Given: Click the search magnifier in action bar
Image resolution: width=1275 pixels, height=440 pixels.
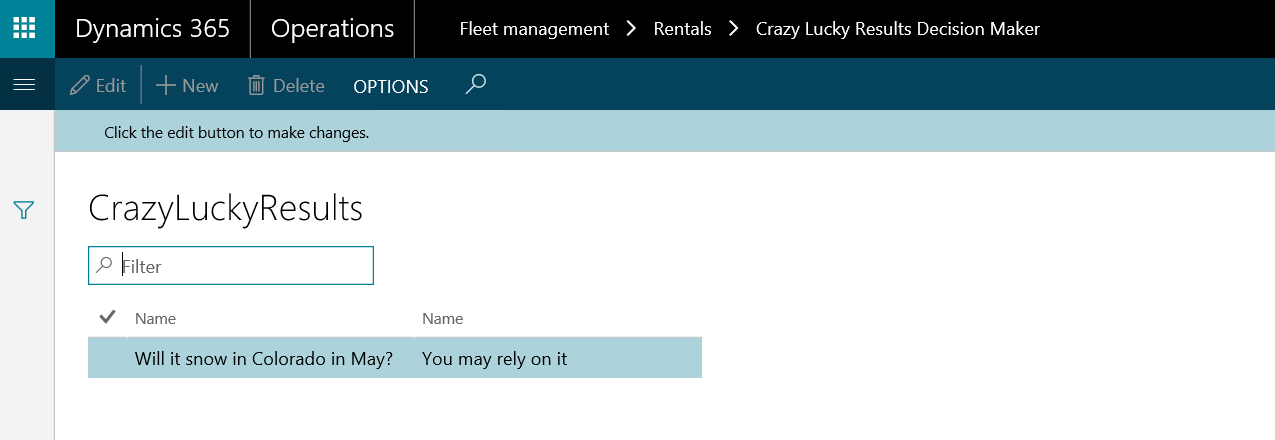Looking at the screenshot, I should click(x=476, y=85).
